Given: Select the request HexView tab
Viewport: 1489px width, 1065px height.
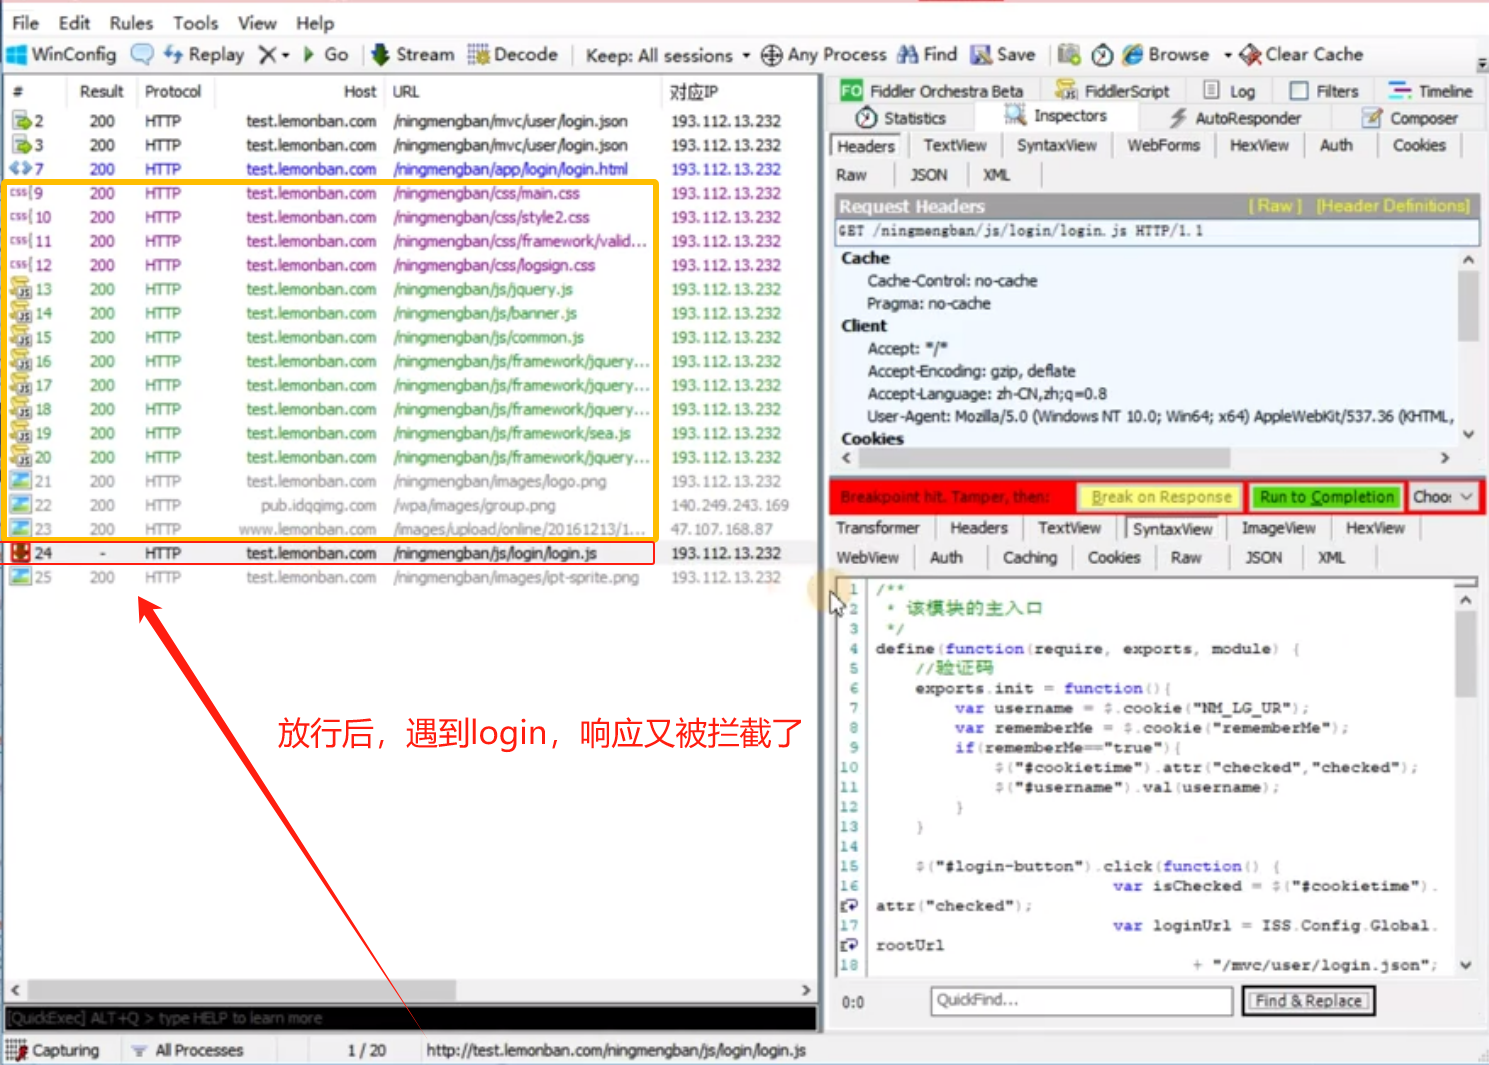Looking at the screenshot, I should pyautogui.click(x=1259, y=146).
